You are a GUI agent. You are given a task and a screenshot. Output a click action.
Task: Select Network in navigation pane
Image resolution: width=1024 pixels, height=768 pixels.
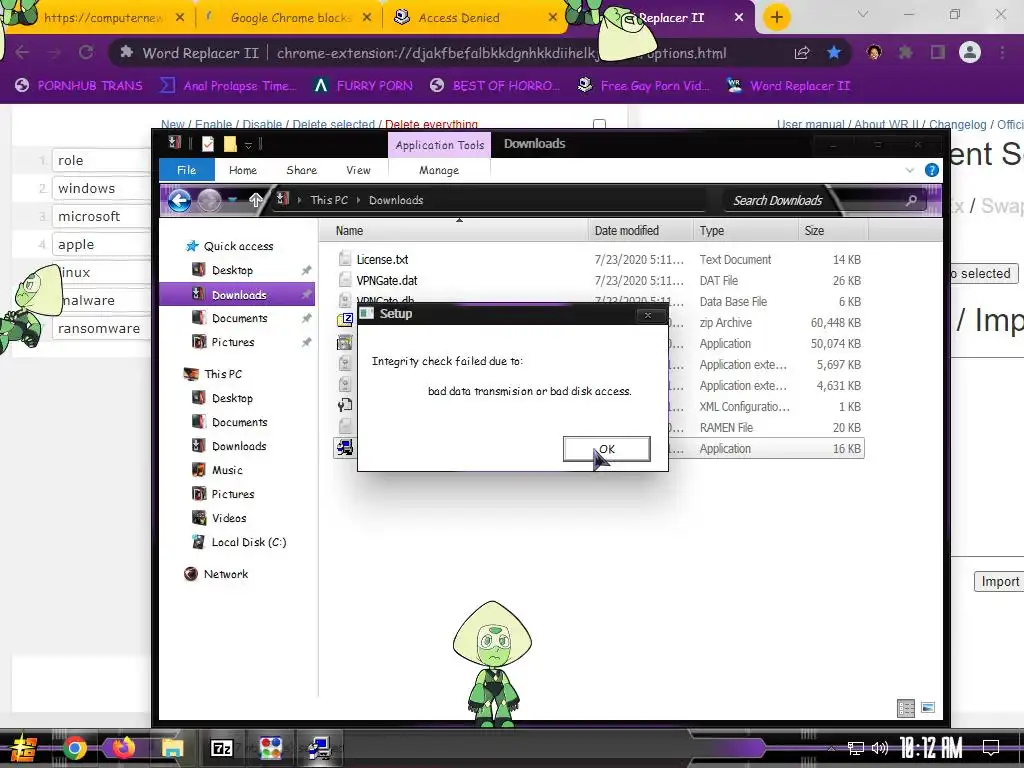(x=225, y=574)
